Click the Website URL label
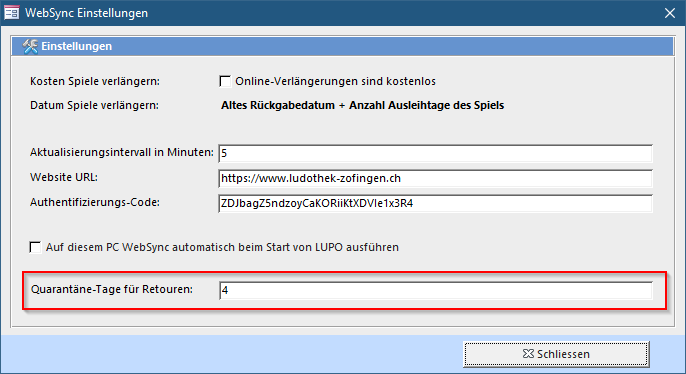This screenshot has width=686, height=374. click(64, 177)
